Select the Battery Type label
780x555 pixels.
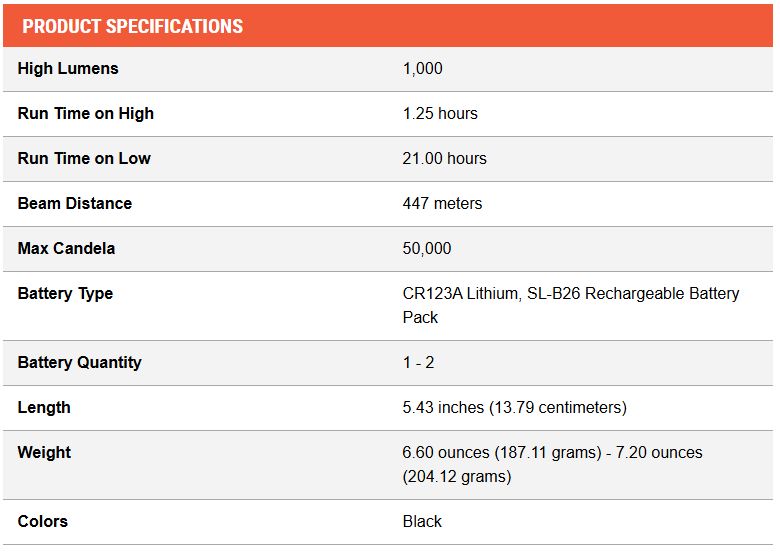click(x=65, y=294)
